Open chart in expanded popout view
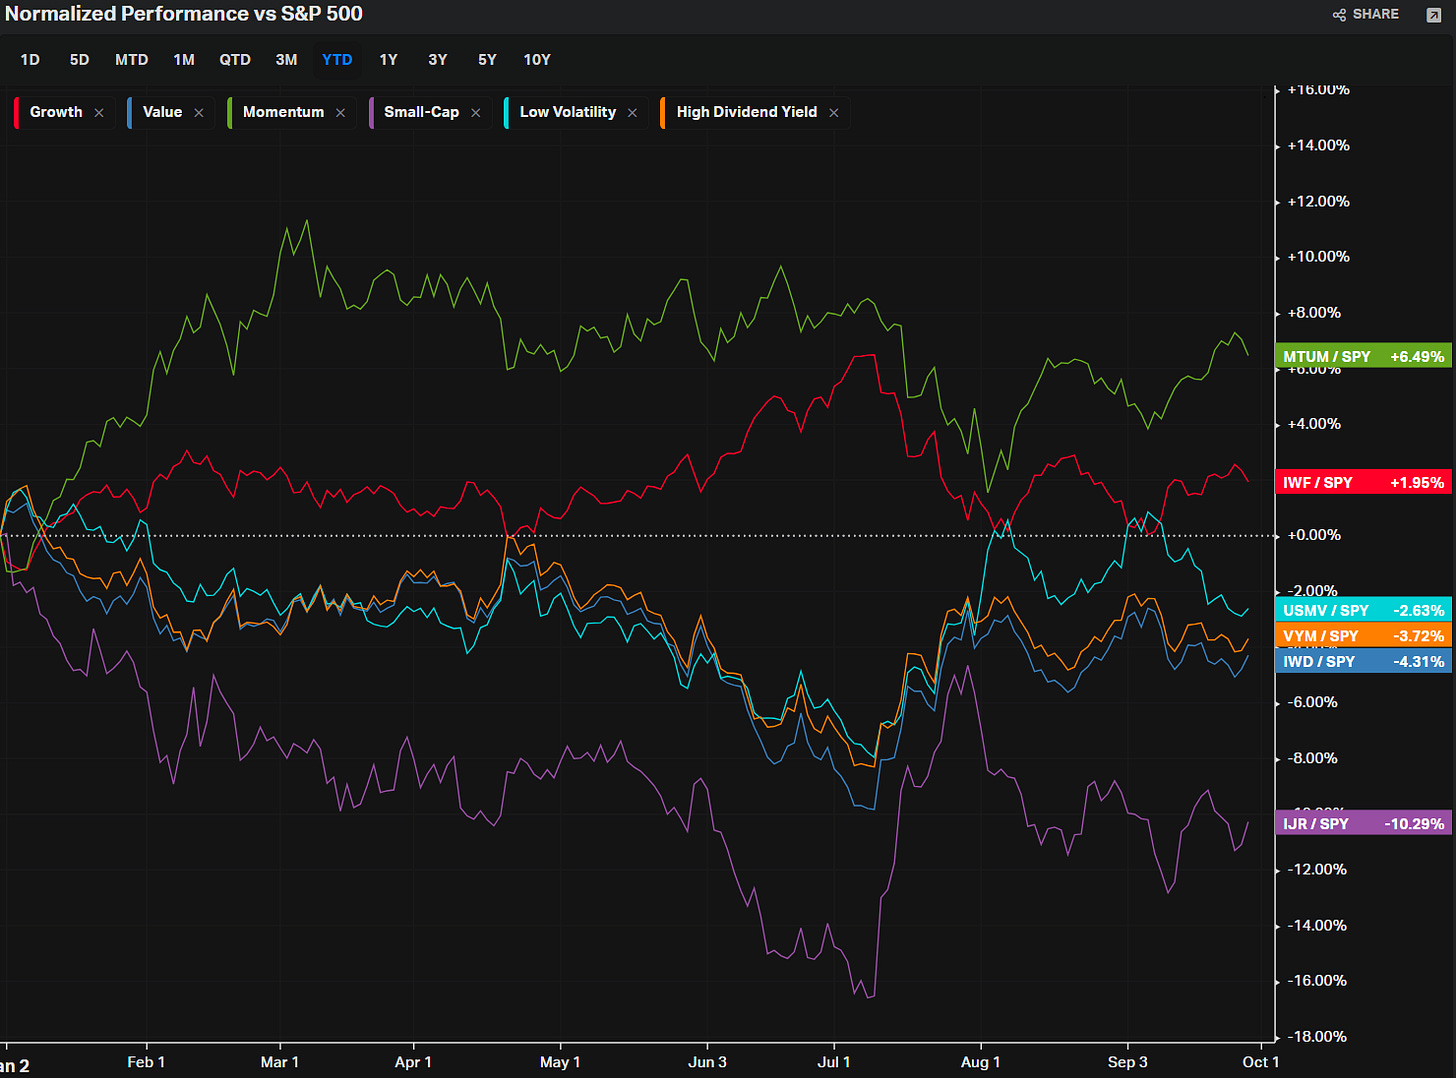Screen dimensions: 1456x1078 (1433, 15)
